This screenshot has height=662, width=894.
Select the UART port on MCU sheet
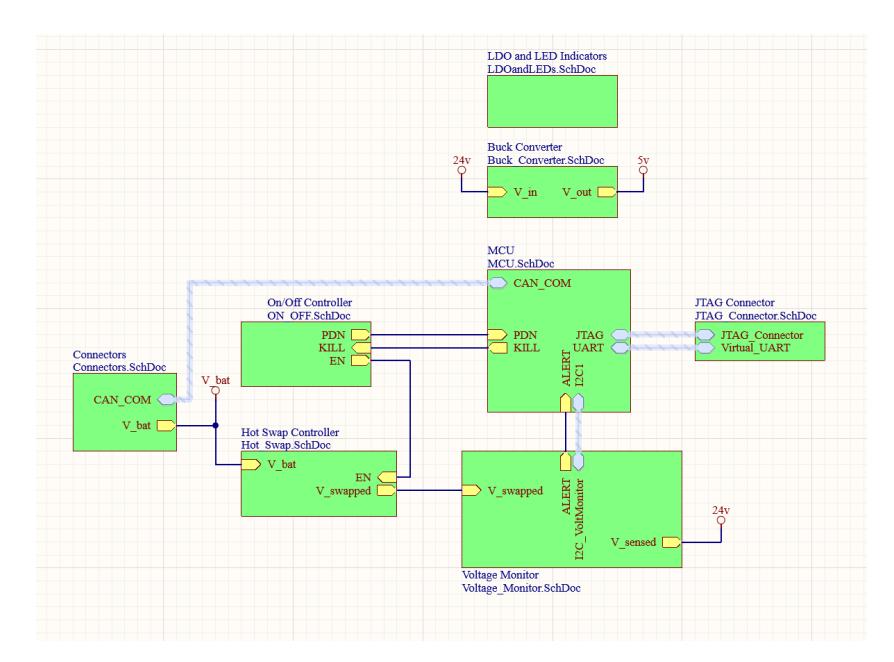click(x=620, y=348)
